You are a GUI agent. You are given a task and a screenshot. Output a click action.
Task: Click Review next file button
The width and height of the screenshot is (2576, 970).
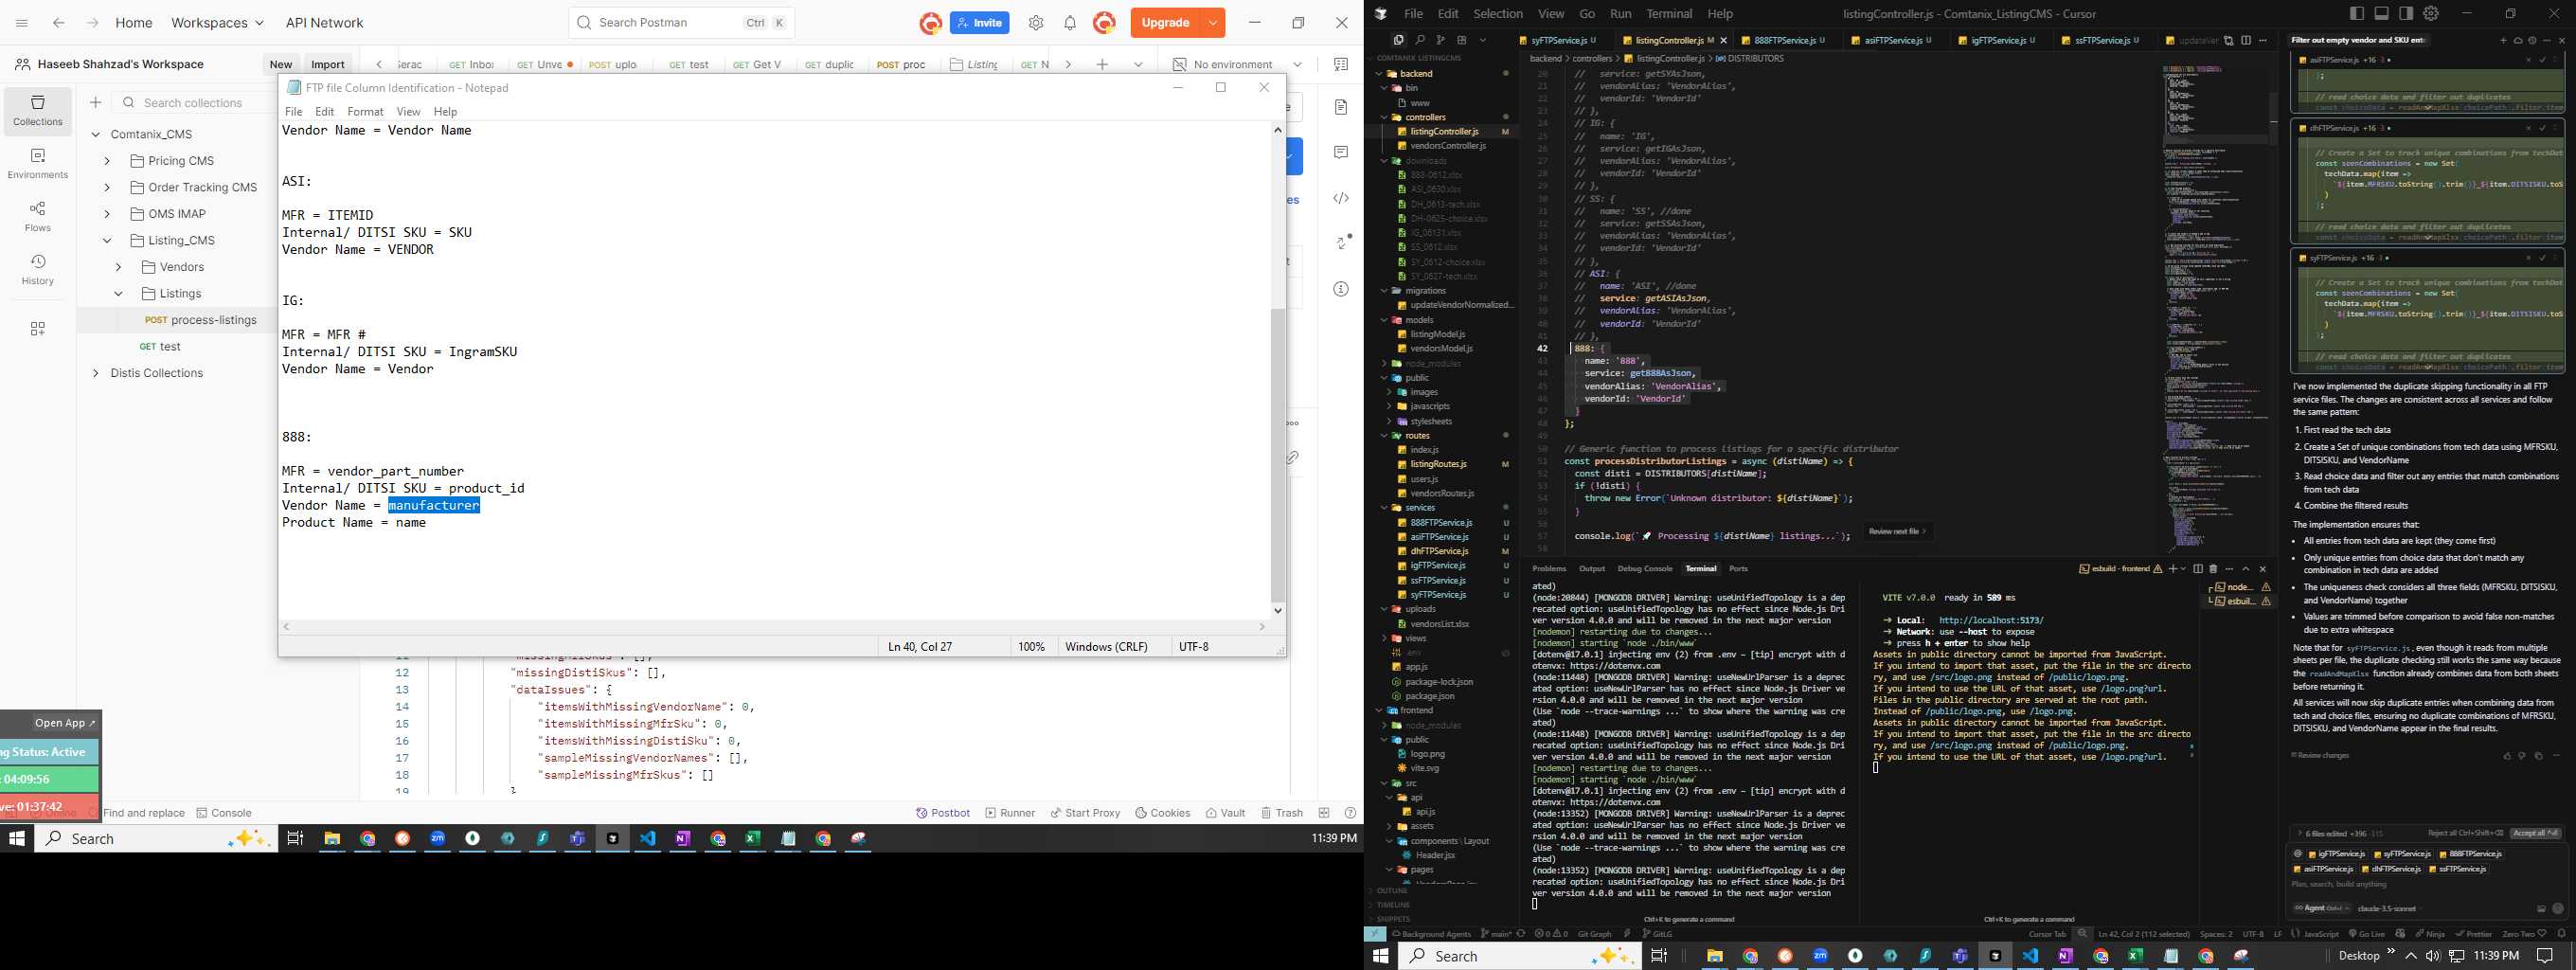click(x=1898, y=531)
